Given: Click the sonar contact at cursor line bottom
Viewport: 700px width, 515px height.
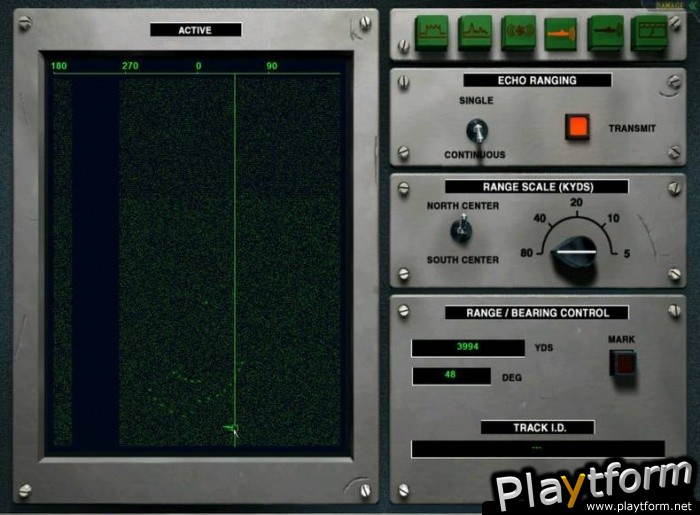Looking at the screenshot, I should pyautogui.click(x=232, y=429).
